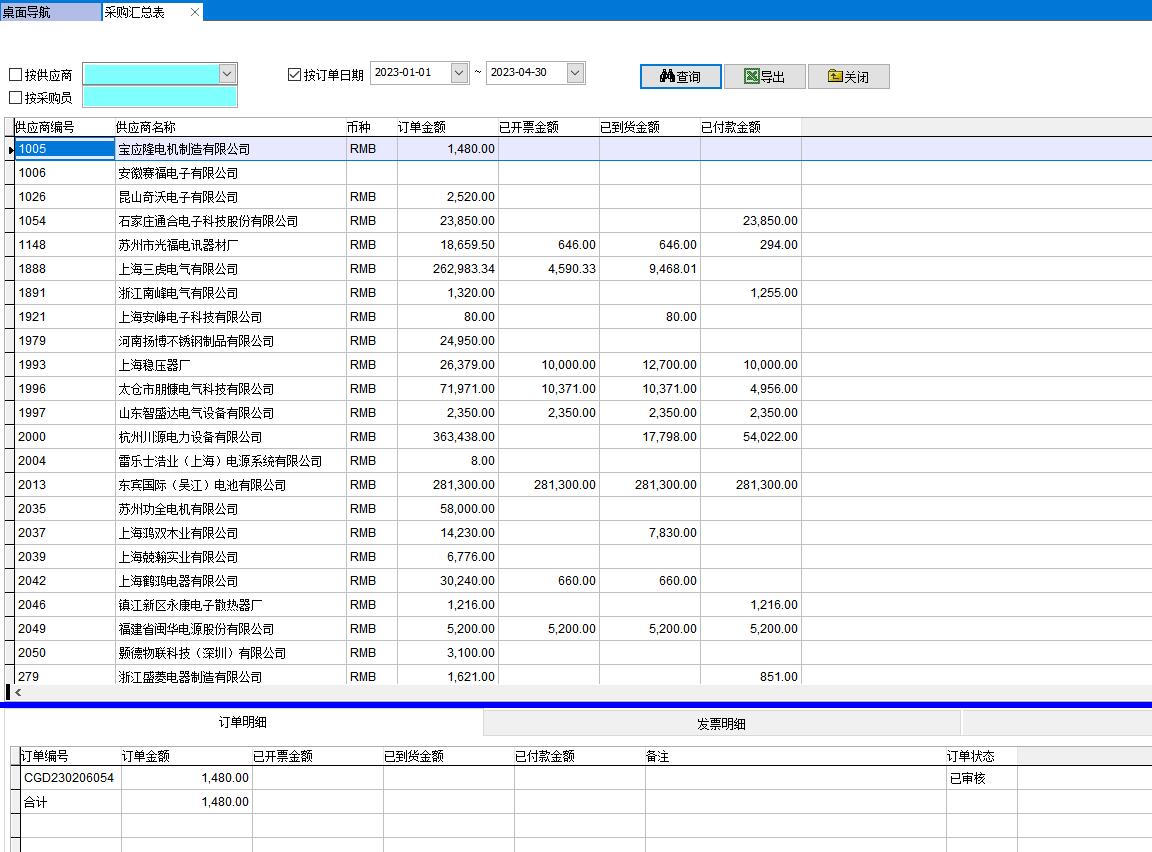The image size is (1152, 852).
Task: Enable the 按采购员 checkbox
Action: (x=15, y=98)
